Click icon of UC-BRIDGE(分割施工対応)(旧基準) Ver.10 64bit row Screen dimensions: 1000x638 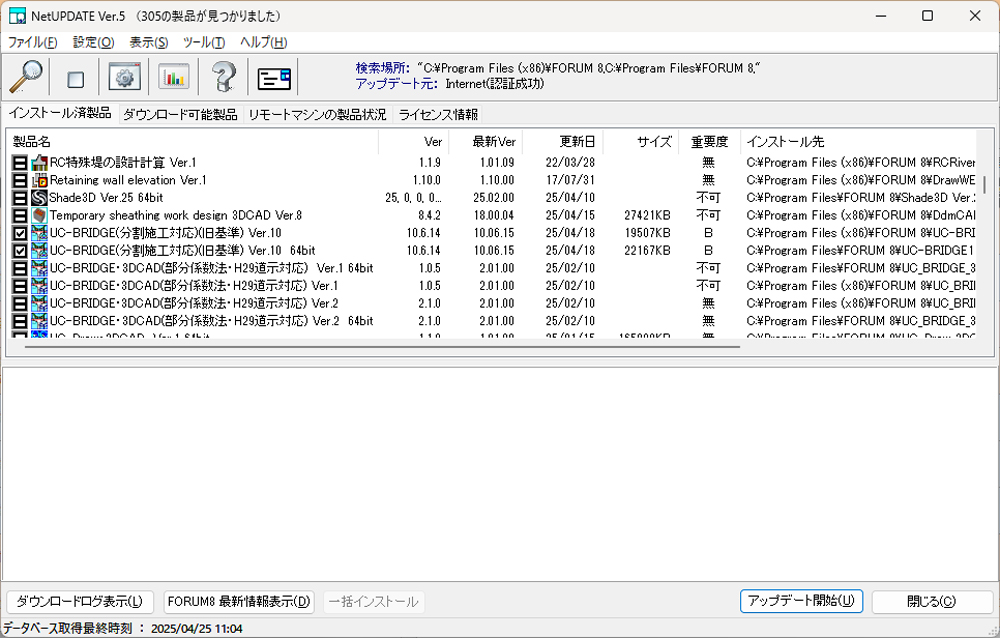coord(40,251)
